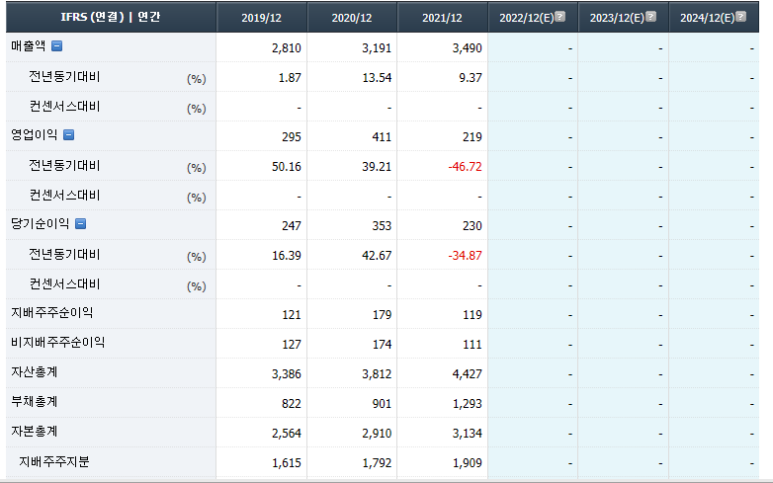Click the 지배주주순이익 row label
Image resolution: width=773 pixels, height=483 pixels.
52,312
